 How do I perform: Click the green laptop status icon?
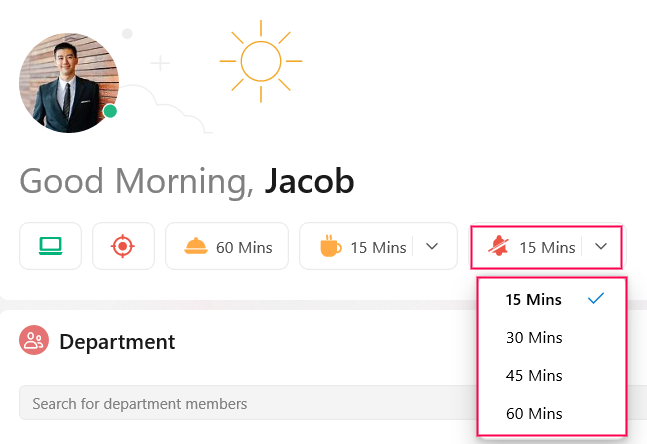[x=50, y=246]
